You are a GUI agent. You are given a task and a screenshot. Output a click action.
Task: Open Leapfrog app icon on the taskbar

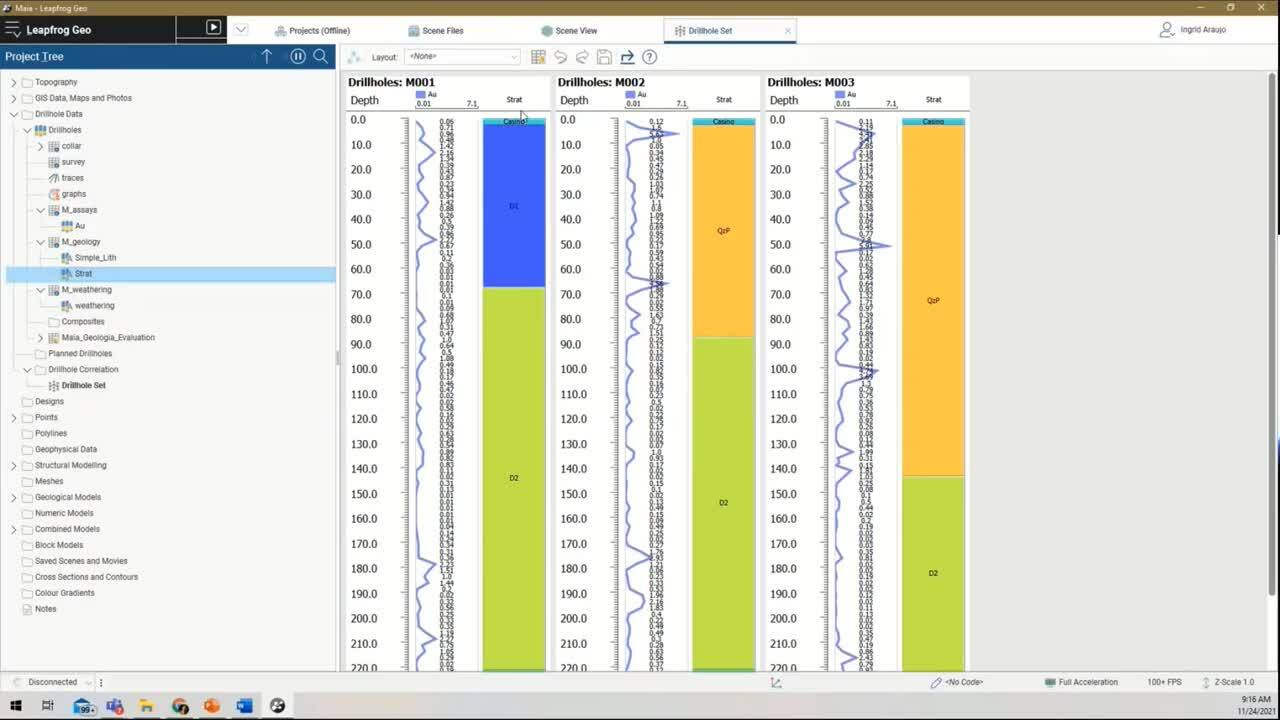278,706
